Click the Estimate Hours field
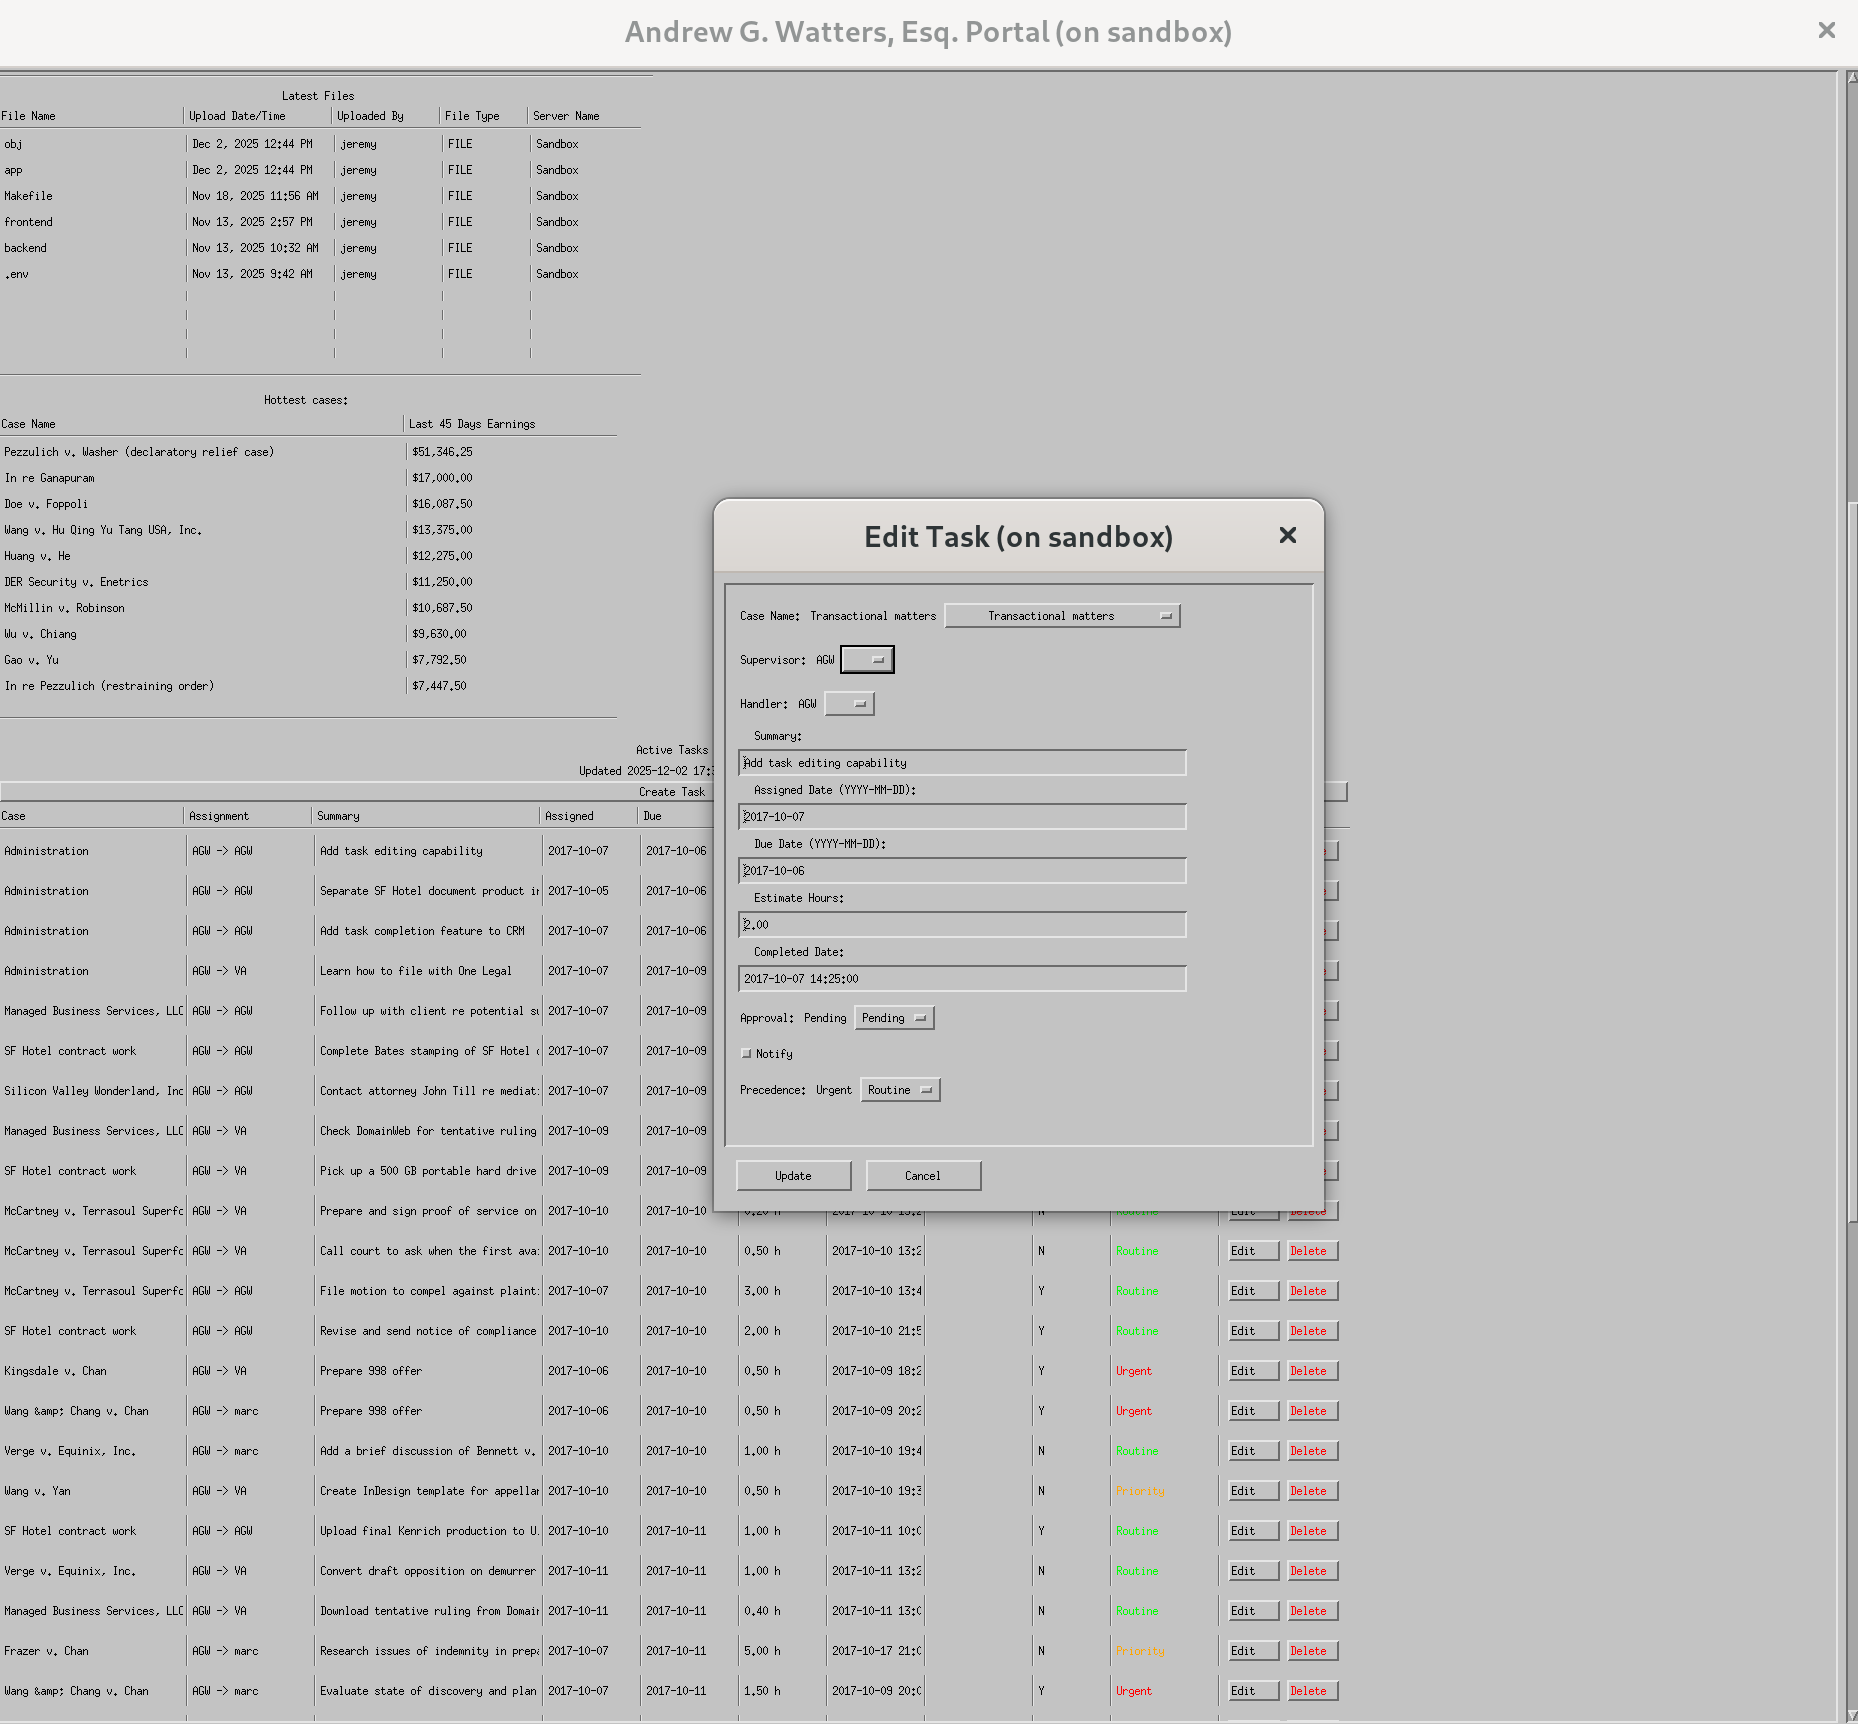 (962, 925)
